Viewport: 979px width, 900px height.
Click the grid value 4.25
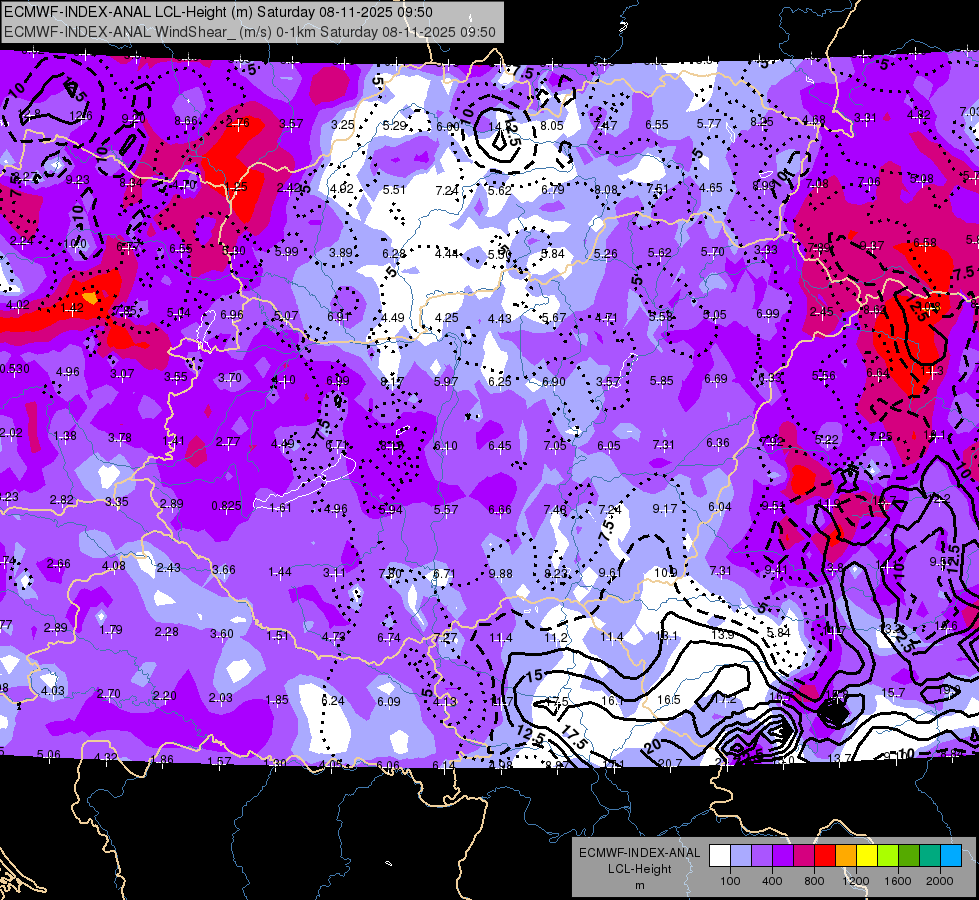446,317
